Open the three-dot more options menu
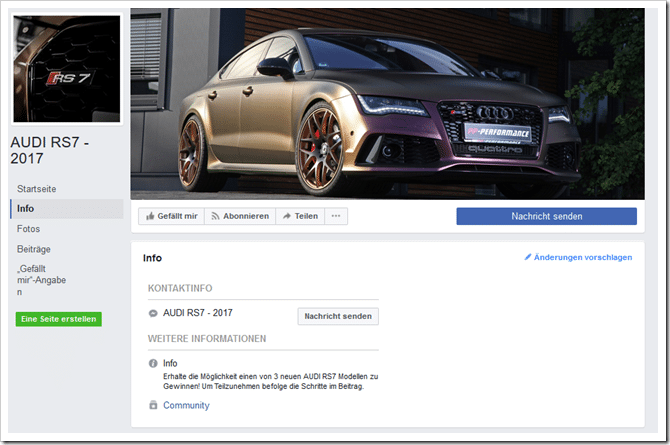 click(336, 216)
